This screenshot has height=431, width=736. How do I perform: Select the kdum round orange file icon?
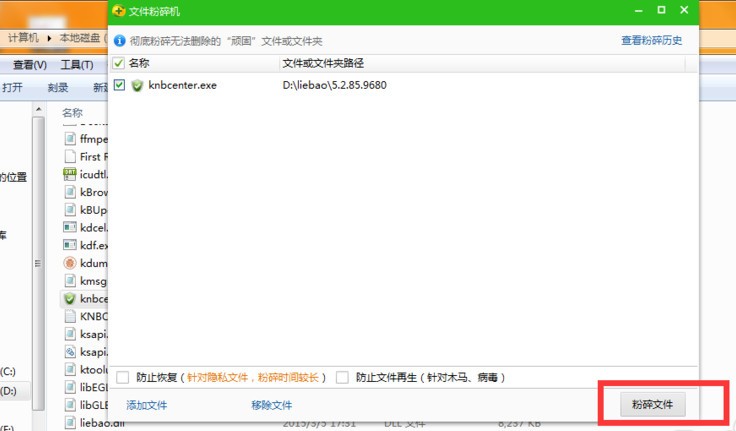point(70,263)
